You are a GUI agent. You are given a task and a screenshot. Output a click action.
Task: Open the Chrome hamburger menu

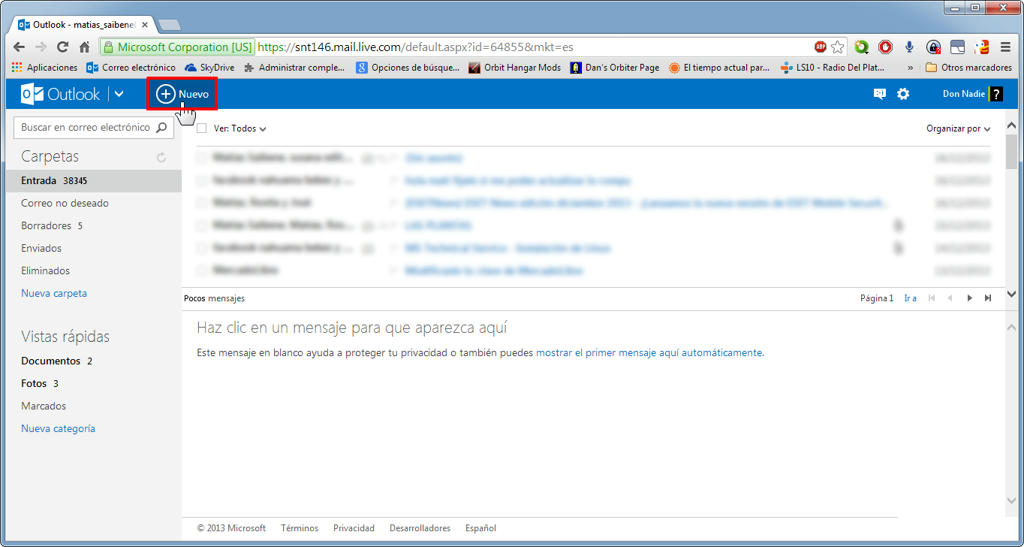1006,47
